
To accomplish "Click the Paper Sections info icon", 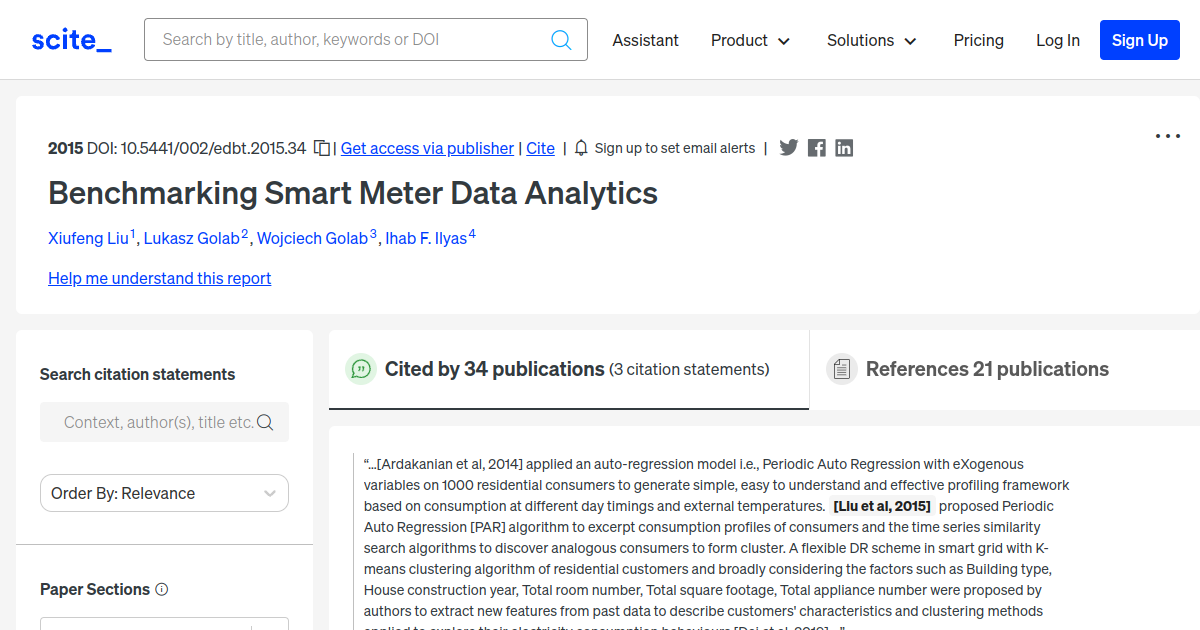I will [162, 589].
